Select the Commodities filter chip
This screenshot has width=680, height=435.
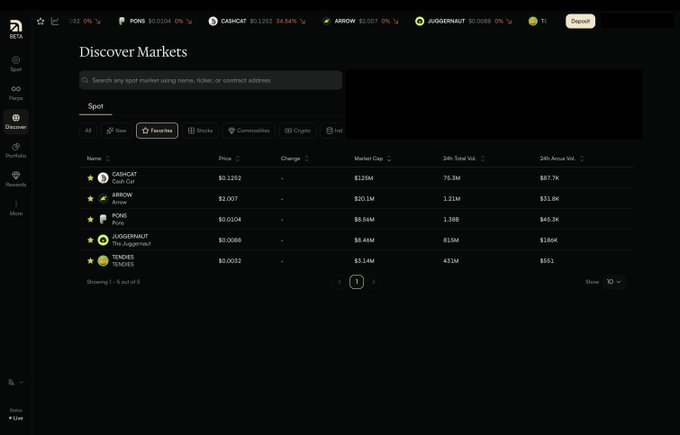(249, 131)
